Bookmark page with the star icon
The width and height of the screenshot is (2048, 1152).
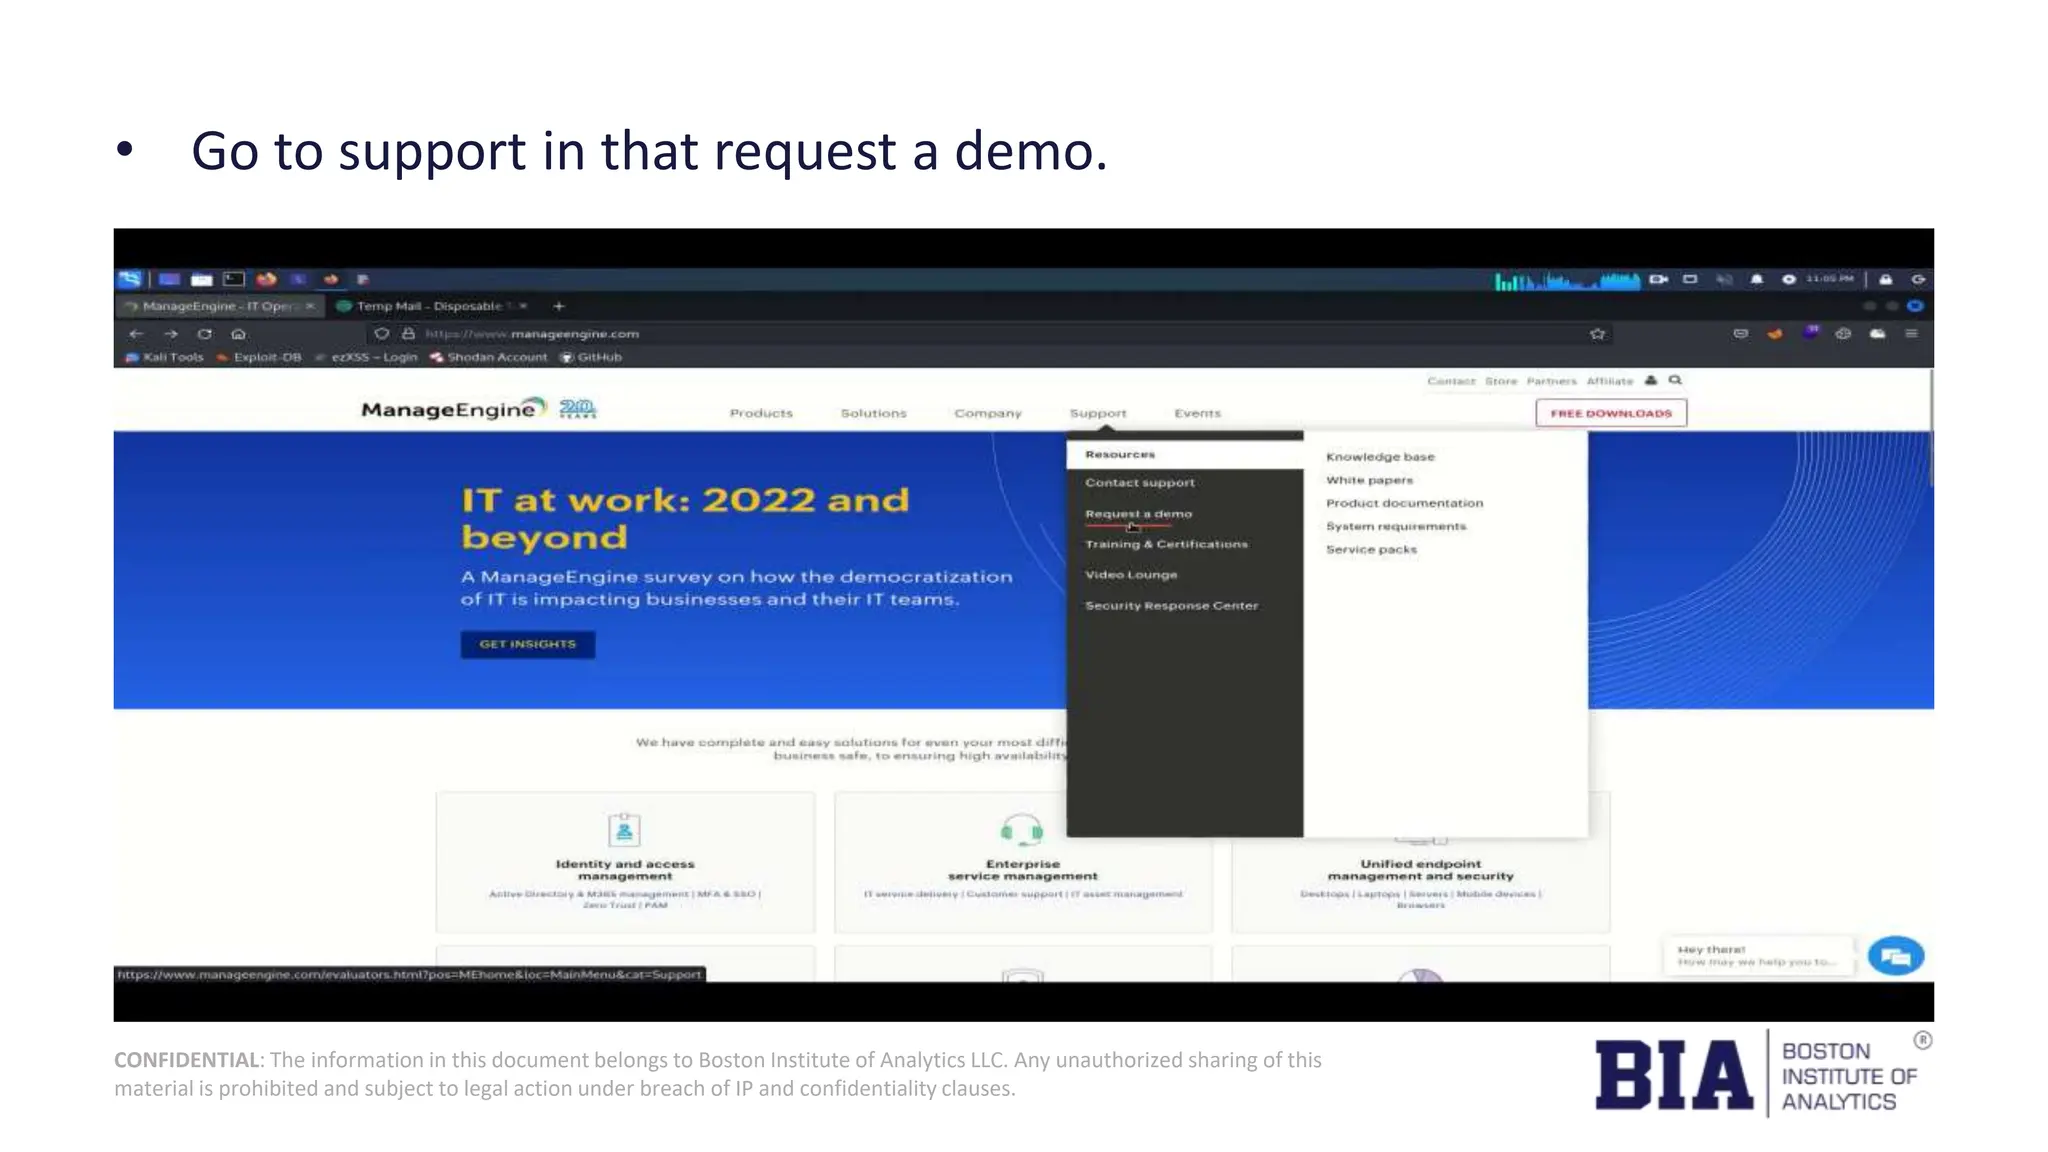(1597, 334)
